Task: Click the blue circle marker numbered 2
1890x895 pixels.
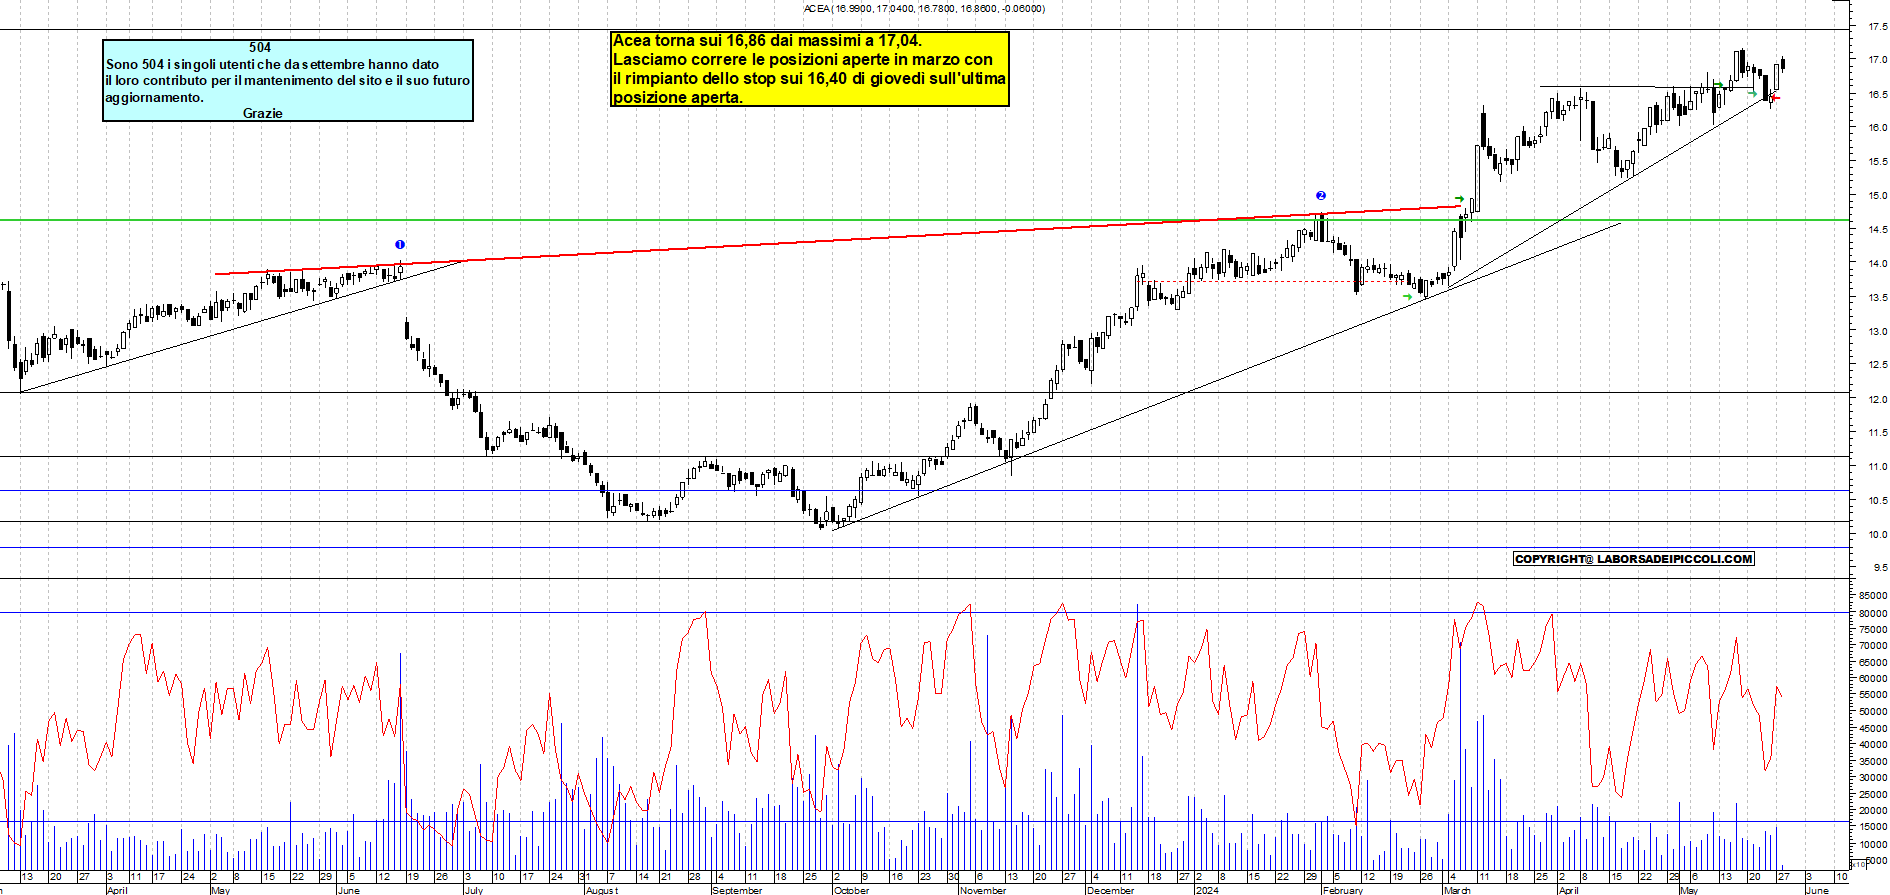Action: pos(1321,196)
